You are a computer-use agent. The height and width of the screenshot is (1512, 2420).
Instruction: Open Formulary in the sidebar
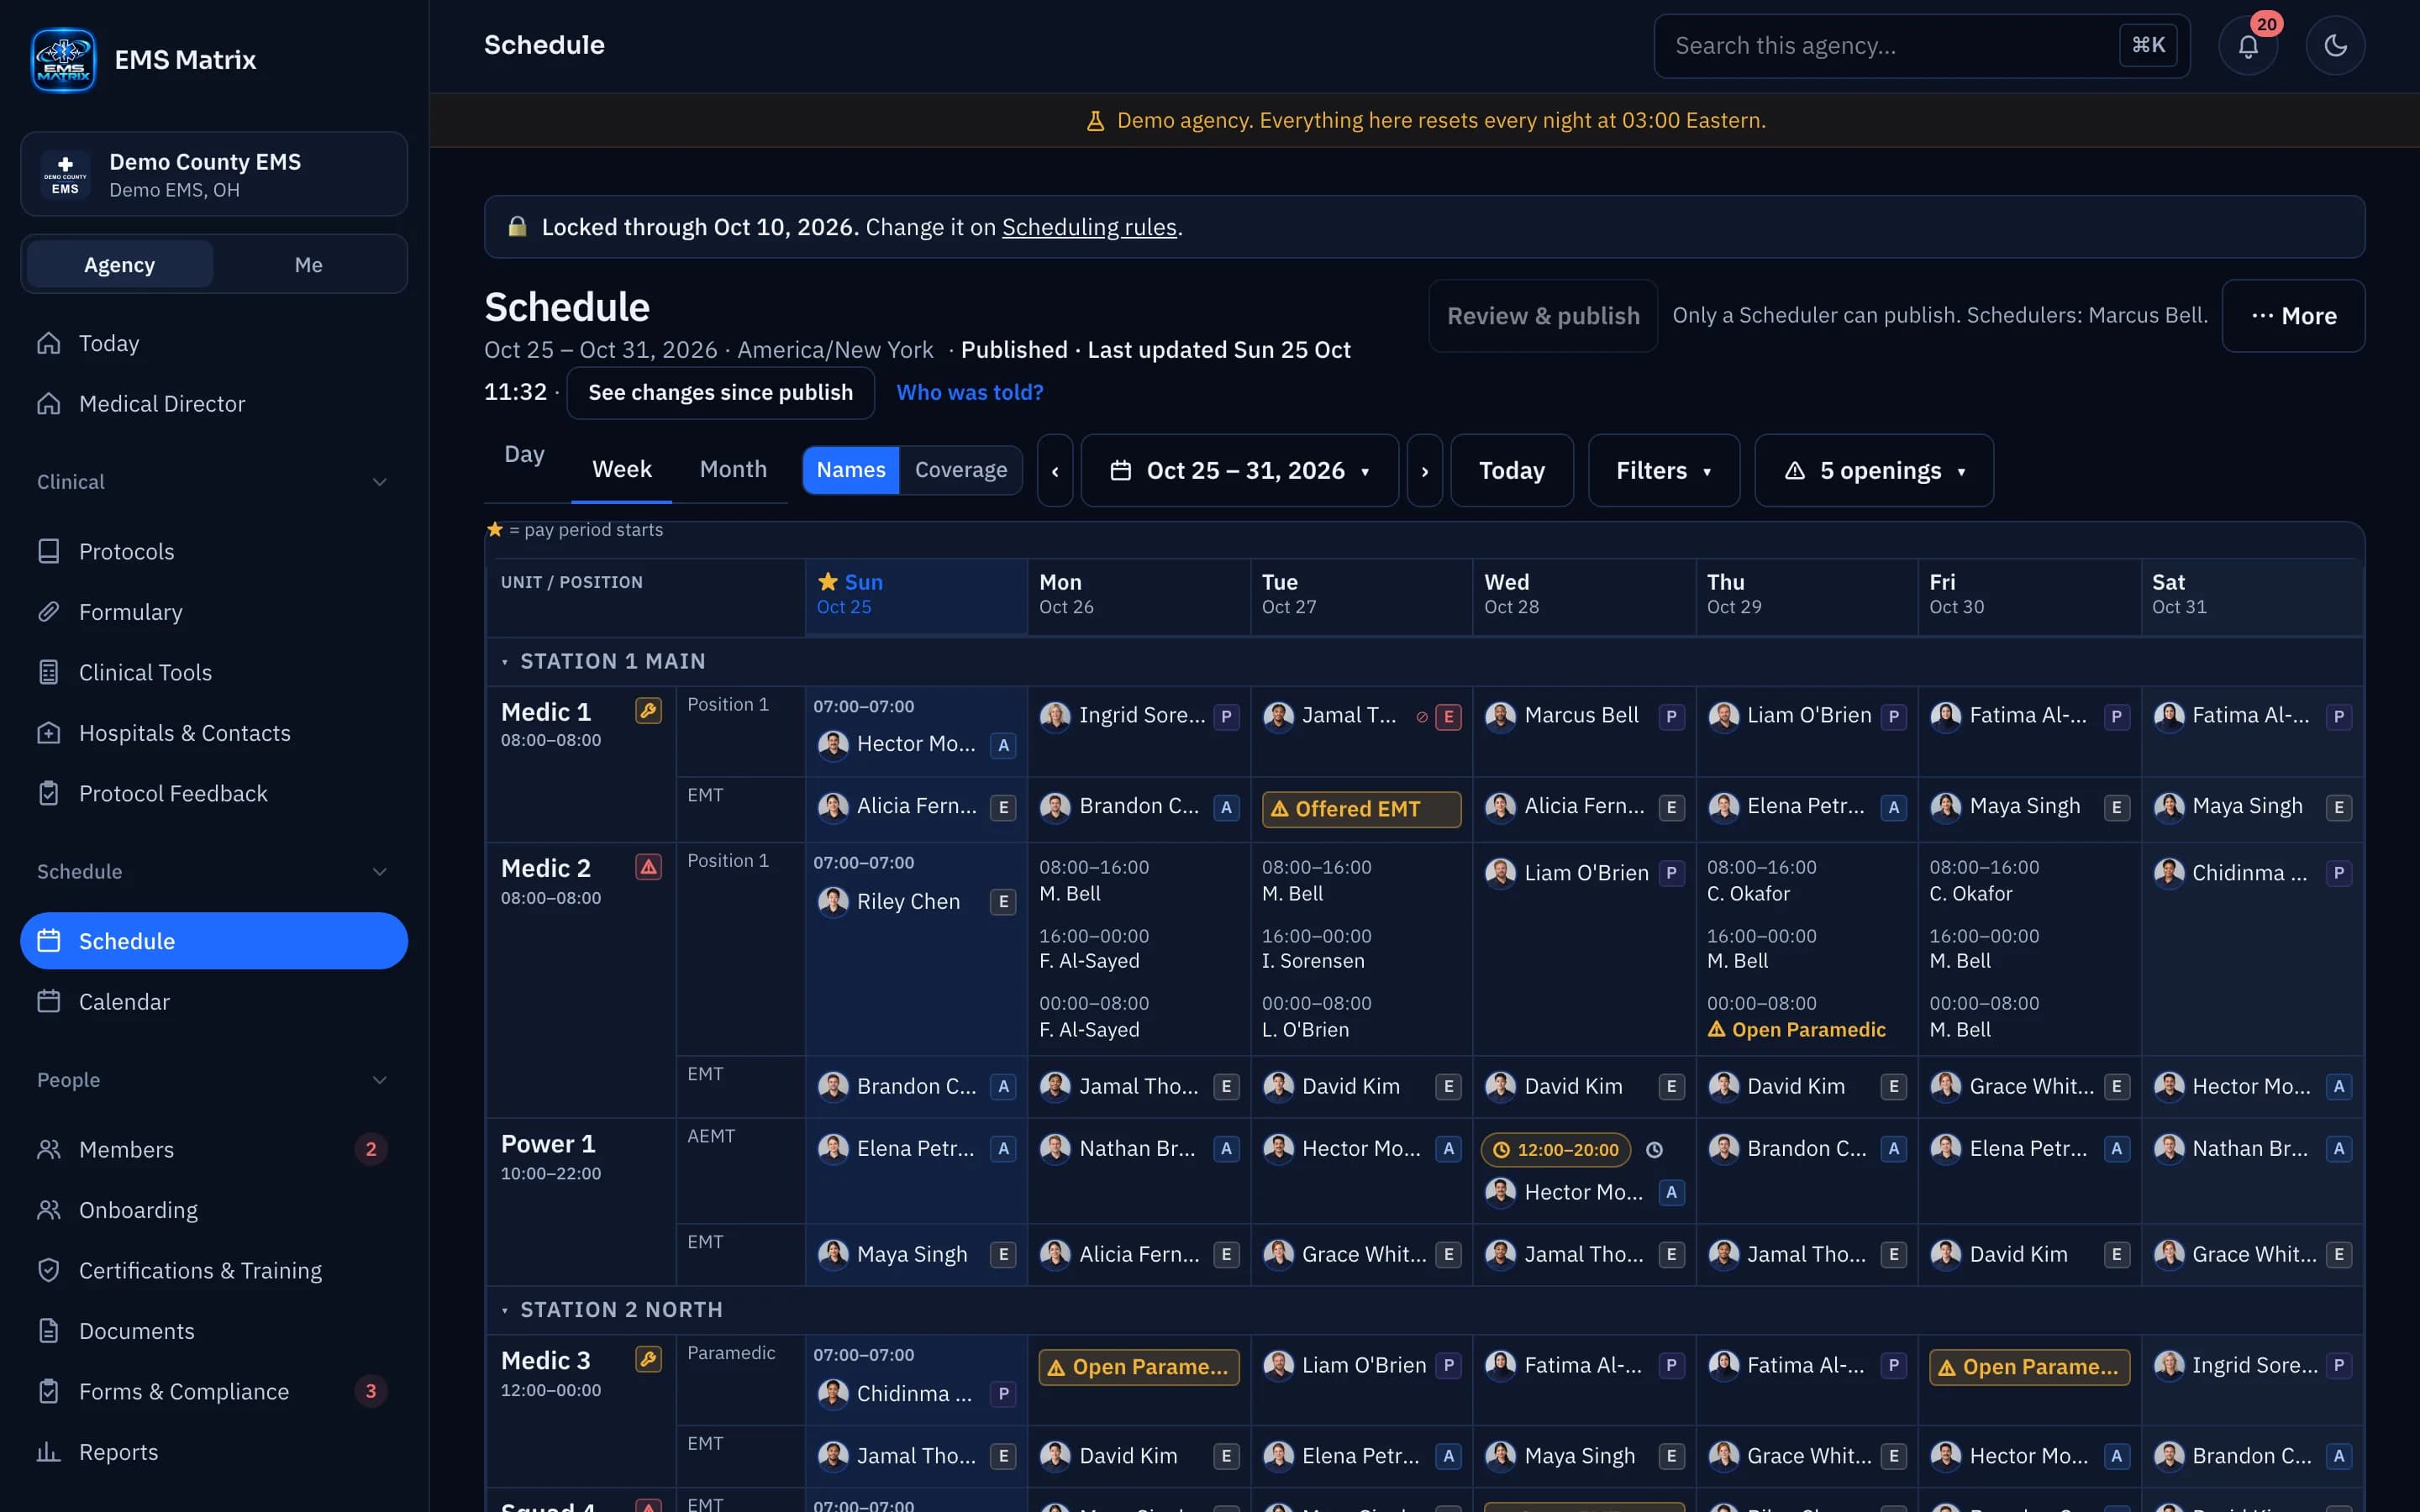click(213, 612)
